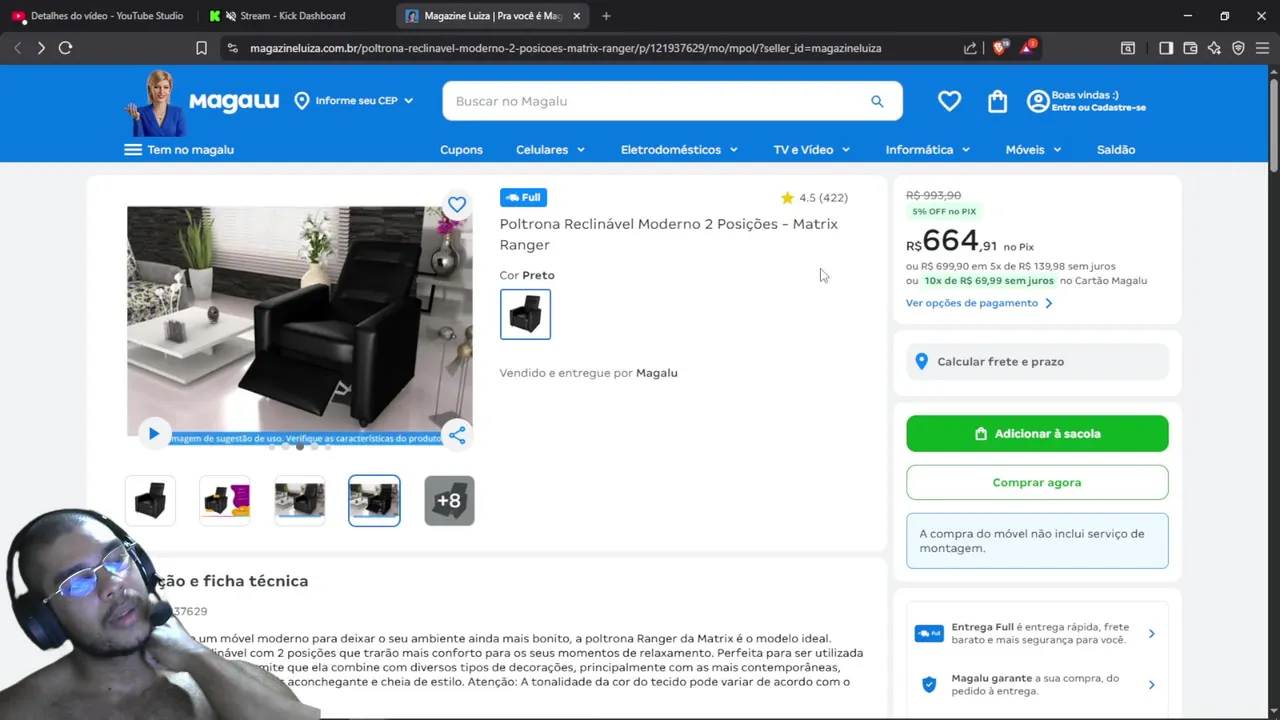The width and height of the screenshot is (1280, 720).
Task: Open the Leo AI sparkle icon
Action: 1214,48
